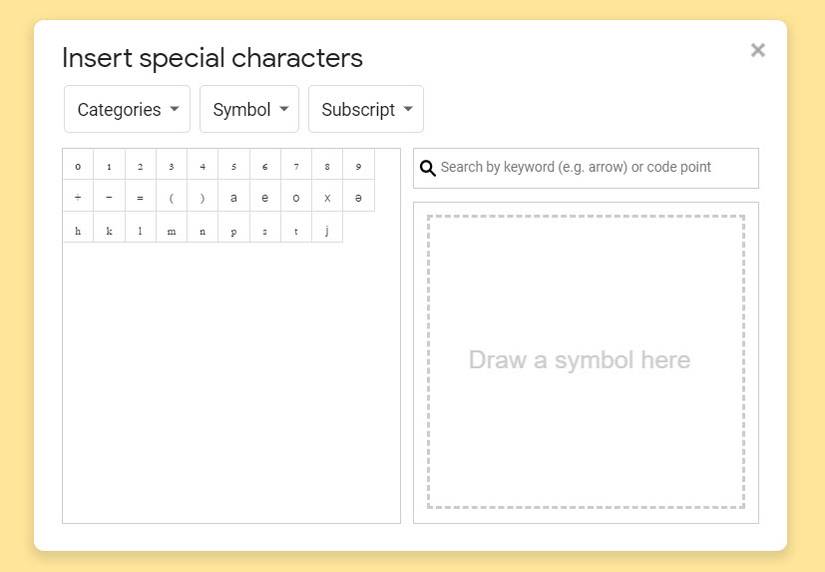The height and width of the screenshot is (572, 825).
Task: Click inside the Draw a symbol area
Action: tap(586, 361)
